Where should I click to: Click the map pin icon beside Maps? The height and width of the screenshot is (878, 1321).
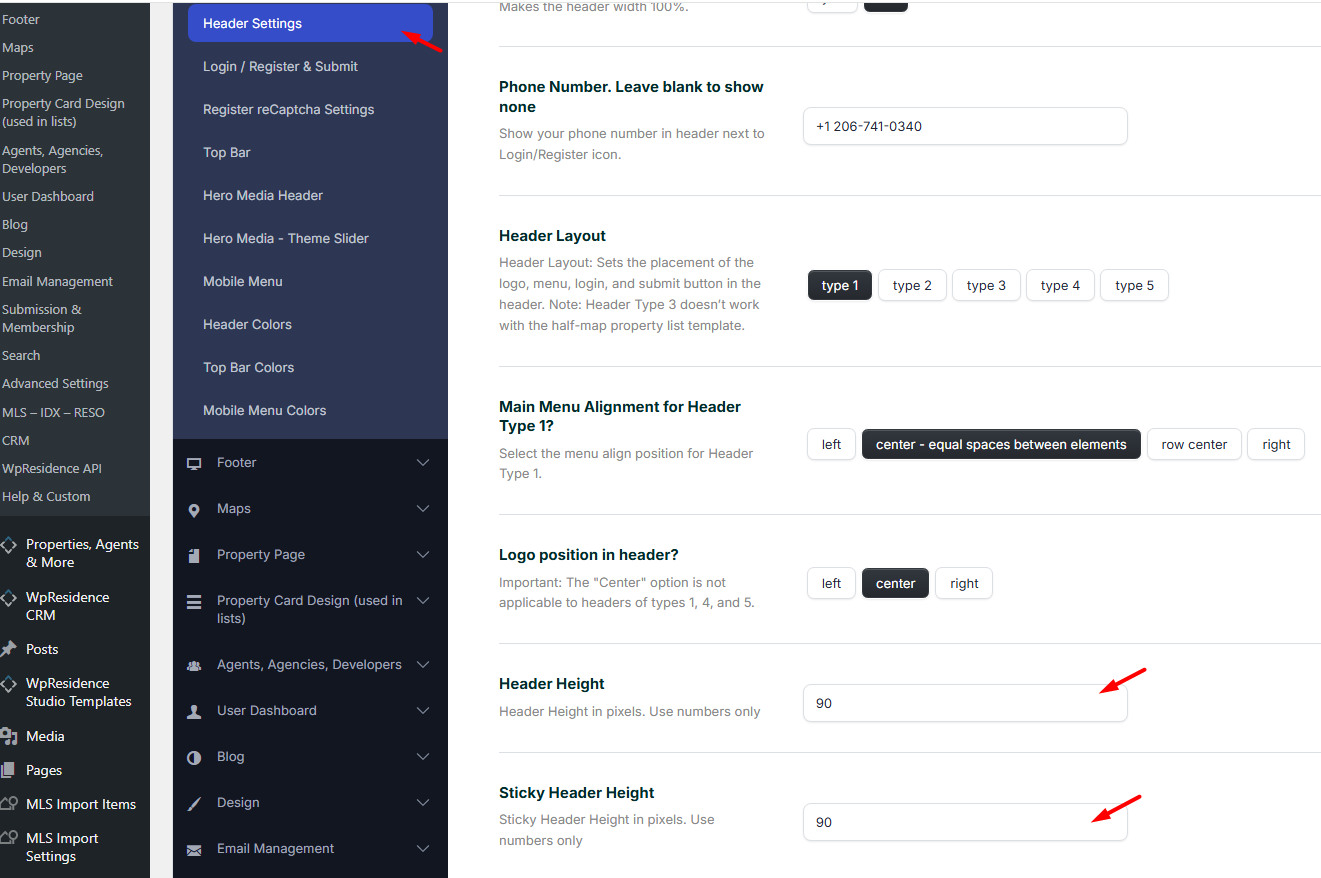(x=194, y=510)
